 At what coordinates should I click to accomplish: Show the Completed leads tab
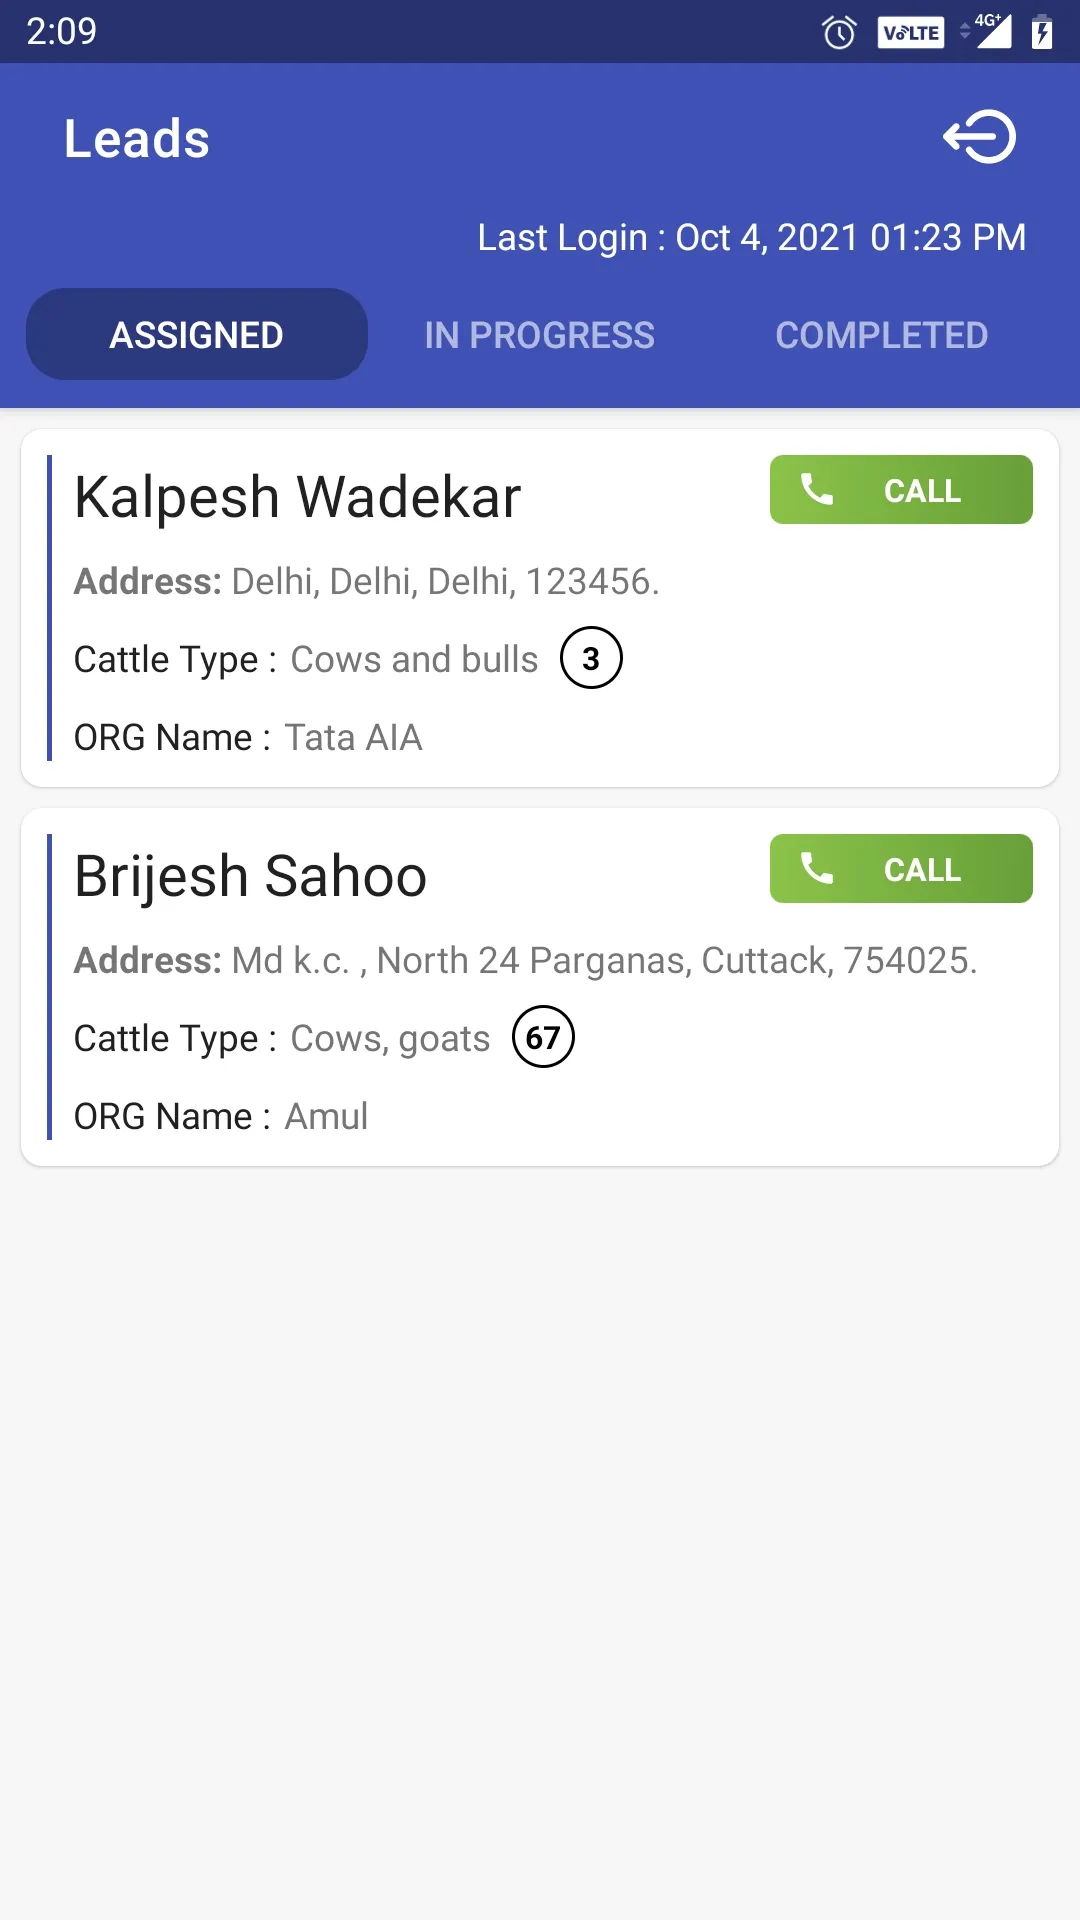pyautogui.click(x=882, y=335)
